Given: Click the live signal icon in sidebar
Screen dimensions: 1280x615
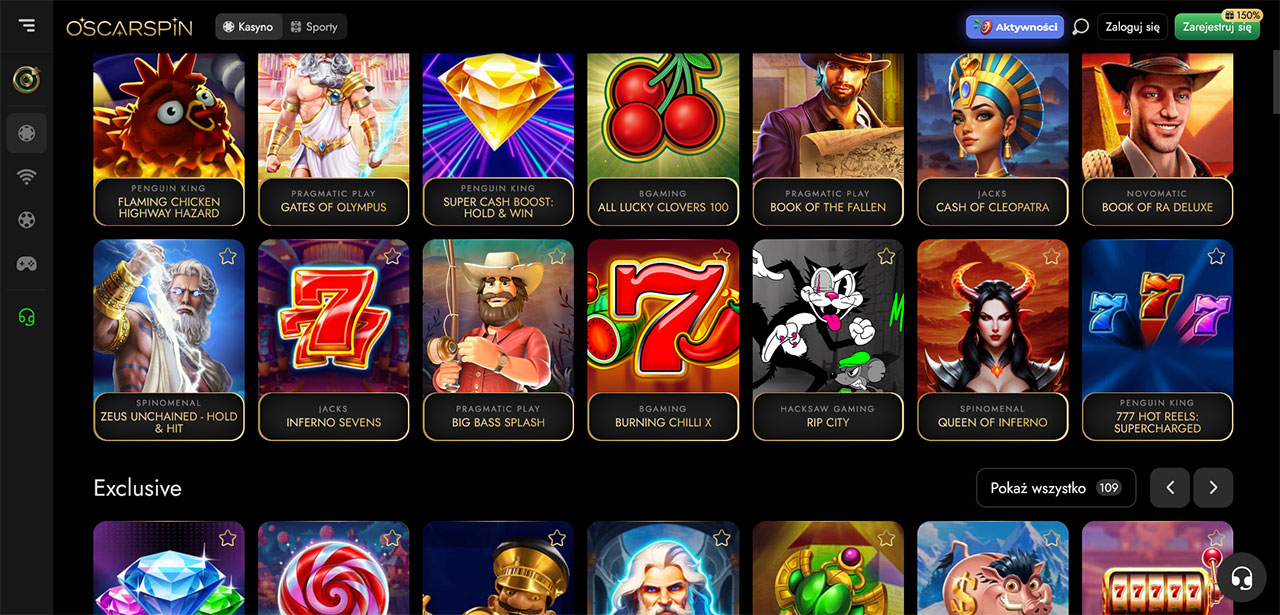Looking at the screenshot, I should pyautogui.click(x=27, y=177).
